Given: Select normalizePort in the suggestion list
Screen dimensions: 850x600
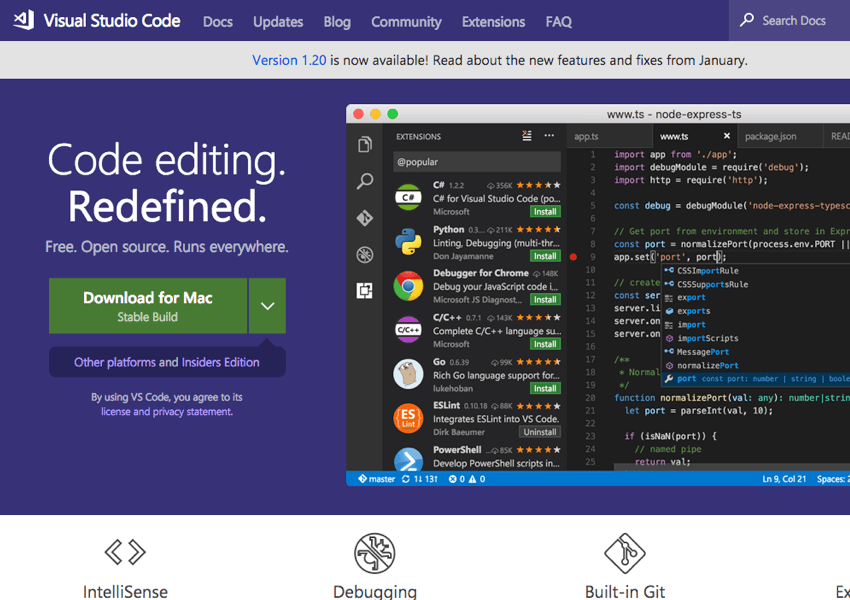Looking at the screenshot, I should click(756, 365).
